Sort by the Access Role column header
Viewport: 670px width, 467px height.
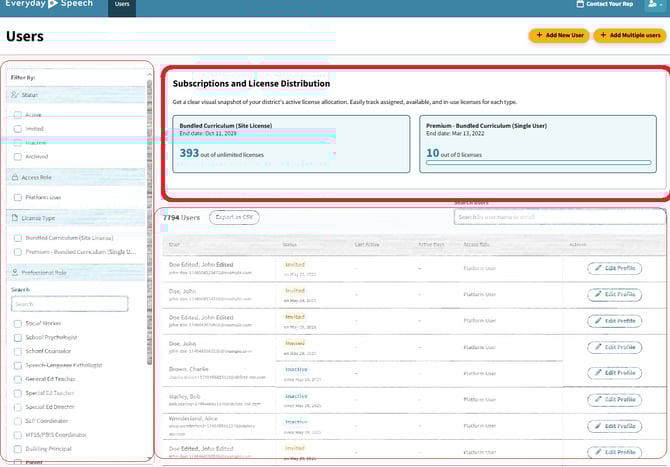tap(476, 244)
